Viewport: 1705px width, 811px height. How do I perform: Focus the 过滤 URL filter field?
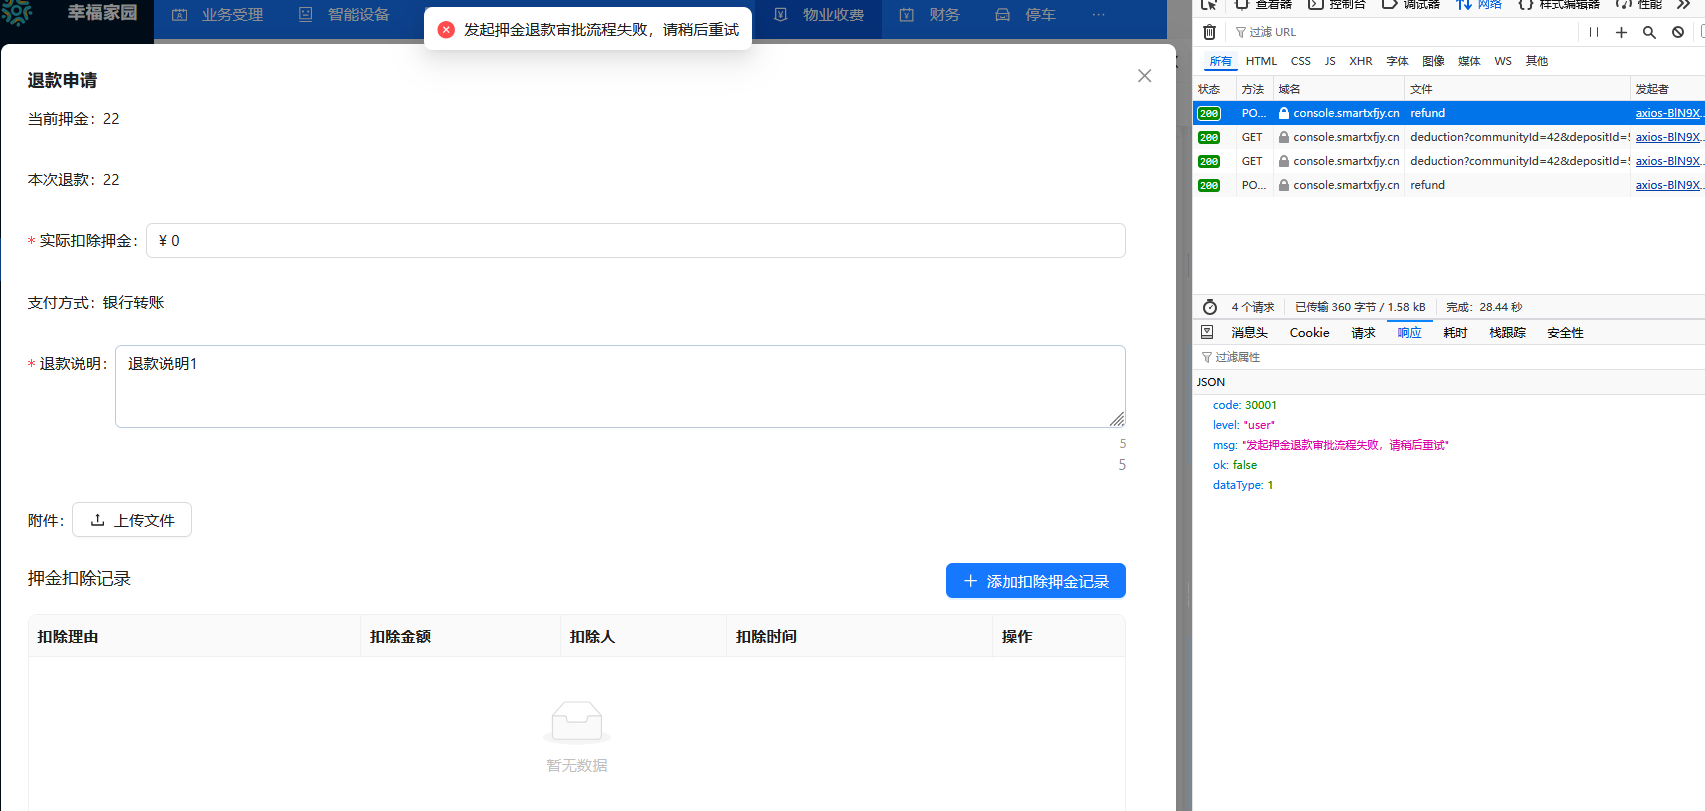(x=1403, y=32)
